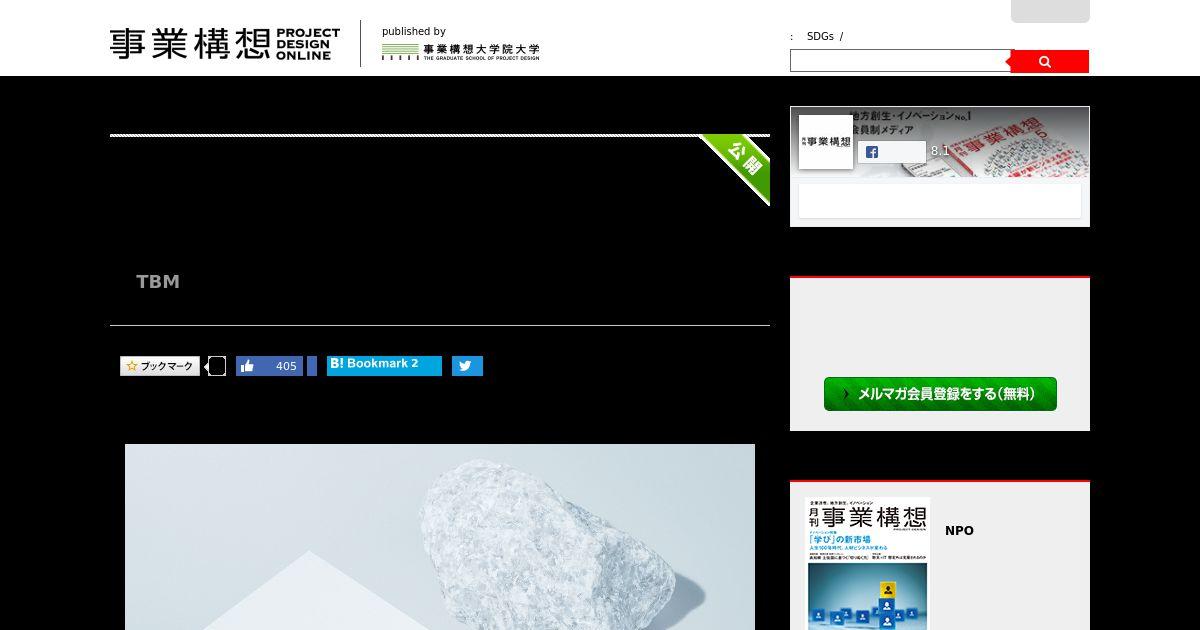This screenshot has width=1200, height=630.
Task: Open the 月刊事業構想 magazine cover thumbnail
Action: tap(868, 563)
